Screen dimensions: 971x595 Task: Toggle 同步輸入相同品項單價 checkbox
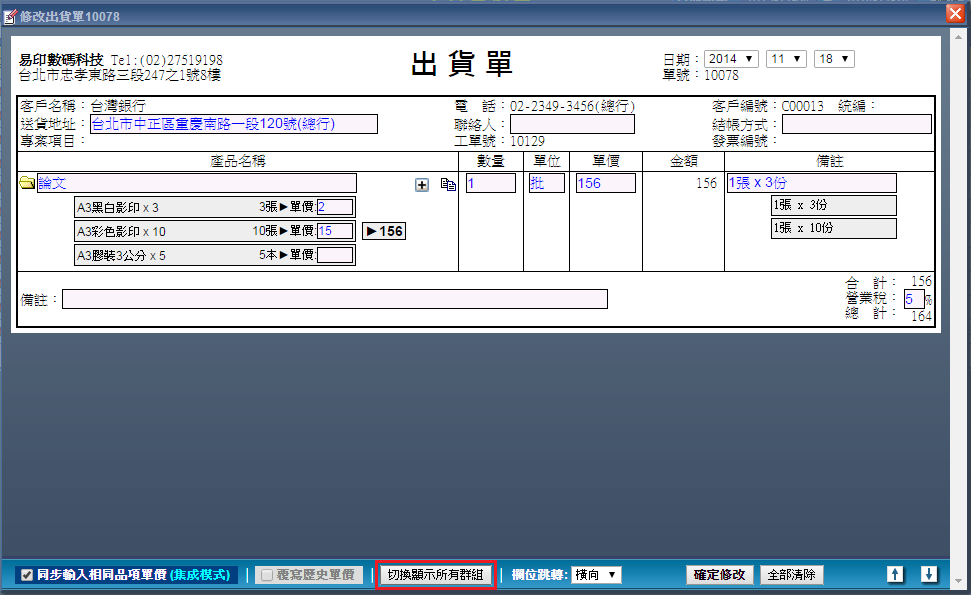pos(27,575)
